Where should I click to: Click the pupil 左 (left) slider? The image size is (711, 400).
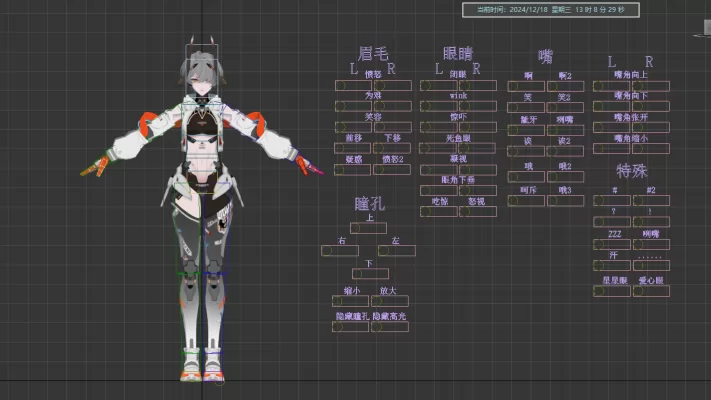383,251
